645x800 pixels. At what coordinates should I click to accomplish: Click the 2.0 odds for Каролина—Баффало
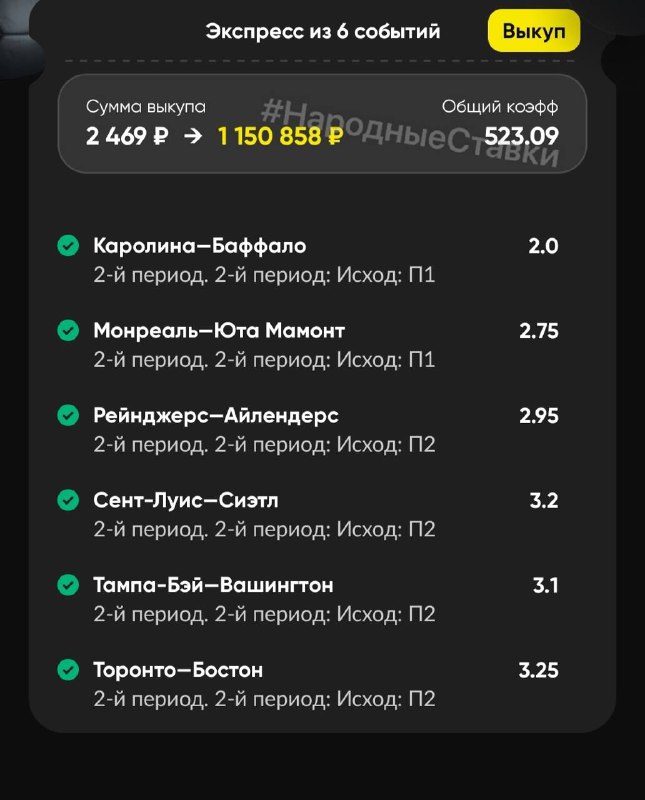(x=543, y=246)
